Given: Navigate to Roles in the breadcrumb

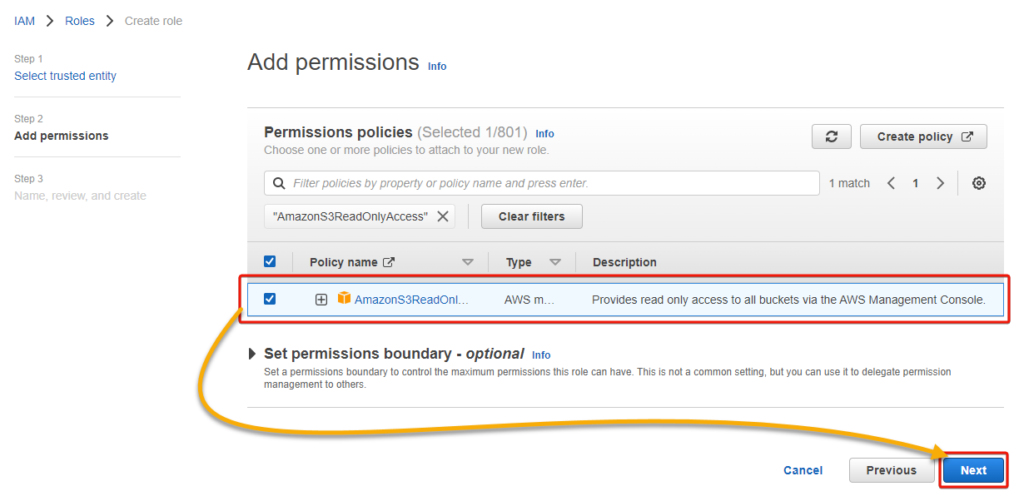Looking at the screenshot, I should point(78,21).
